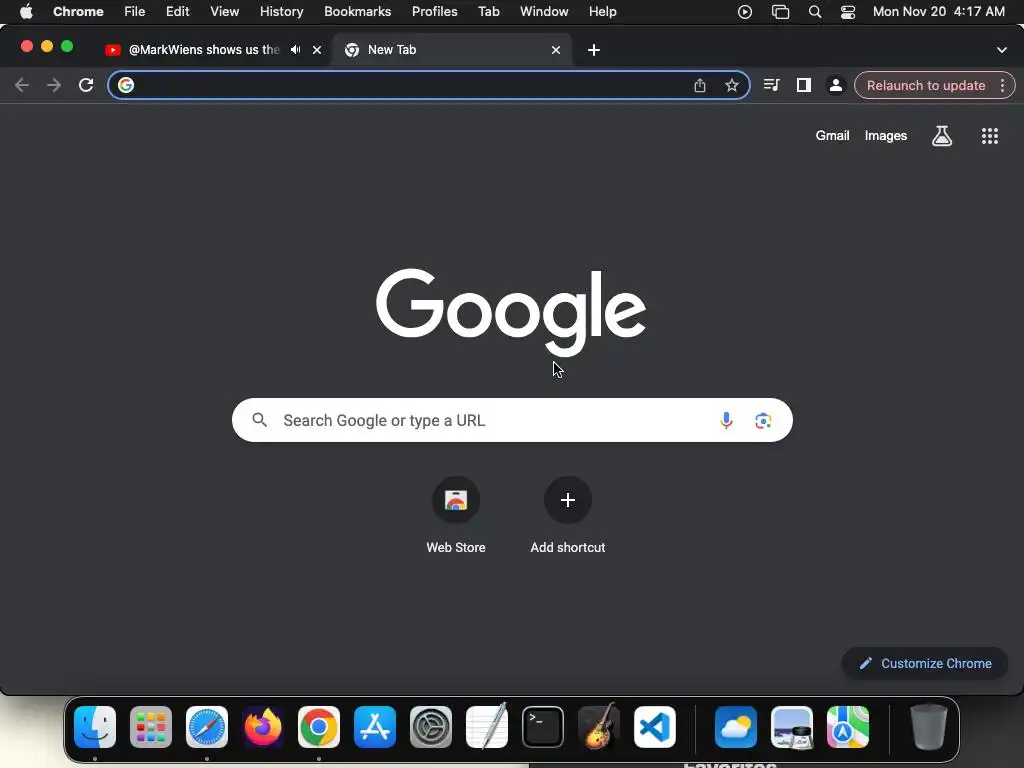Viewport: 1024px width, 768px height.
Task: Open the View menu
Action: point(224,12)
